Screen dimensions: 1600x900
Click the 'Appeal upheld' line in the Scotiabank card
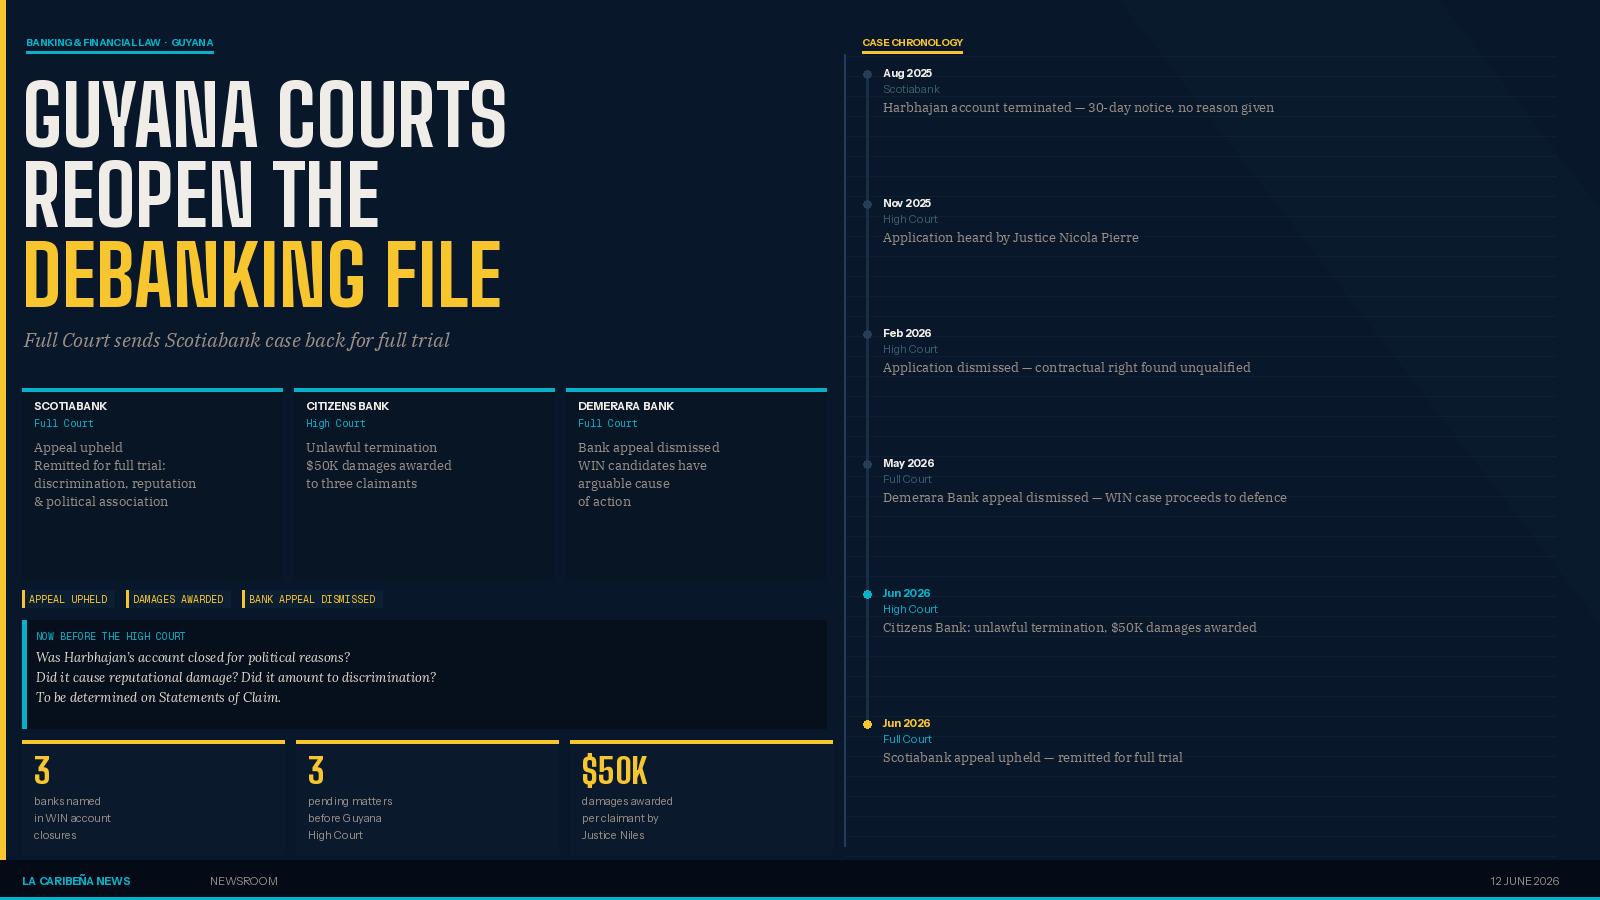coord(78,448)
